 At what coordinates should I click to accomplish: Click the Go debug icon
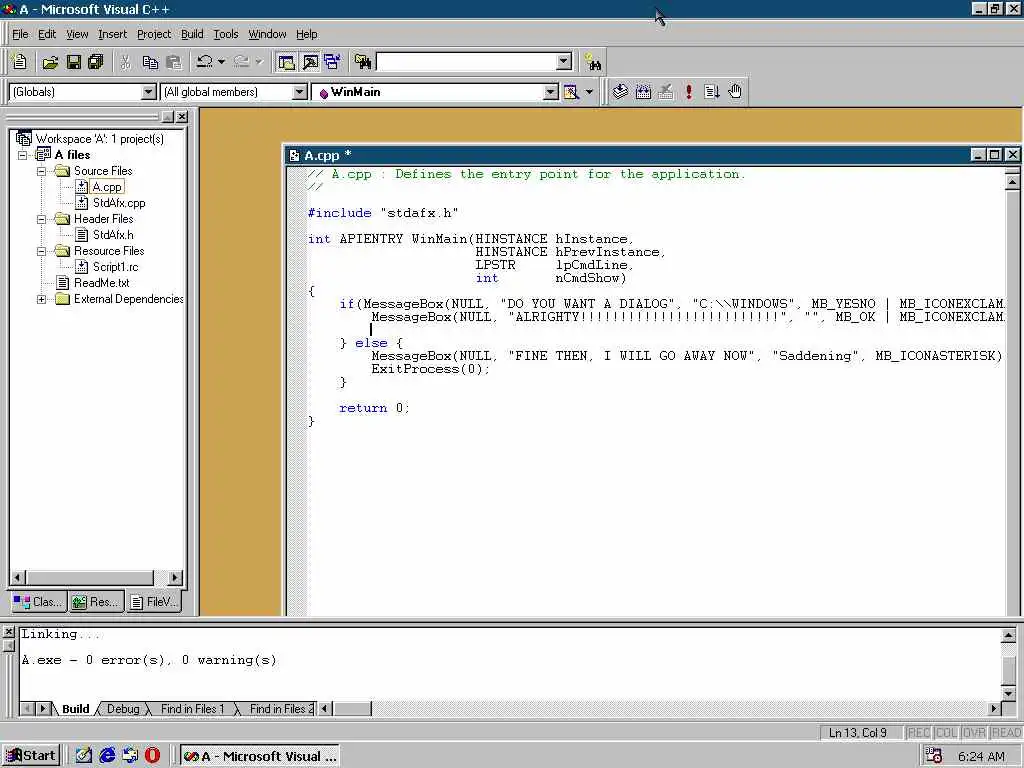pyautogui.click(x=712, y=91)
